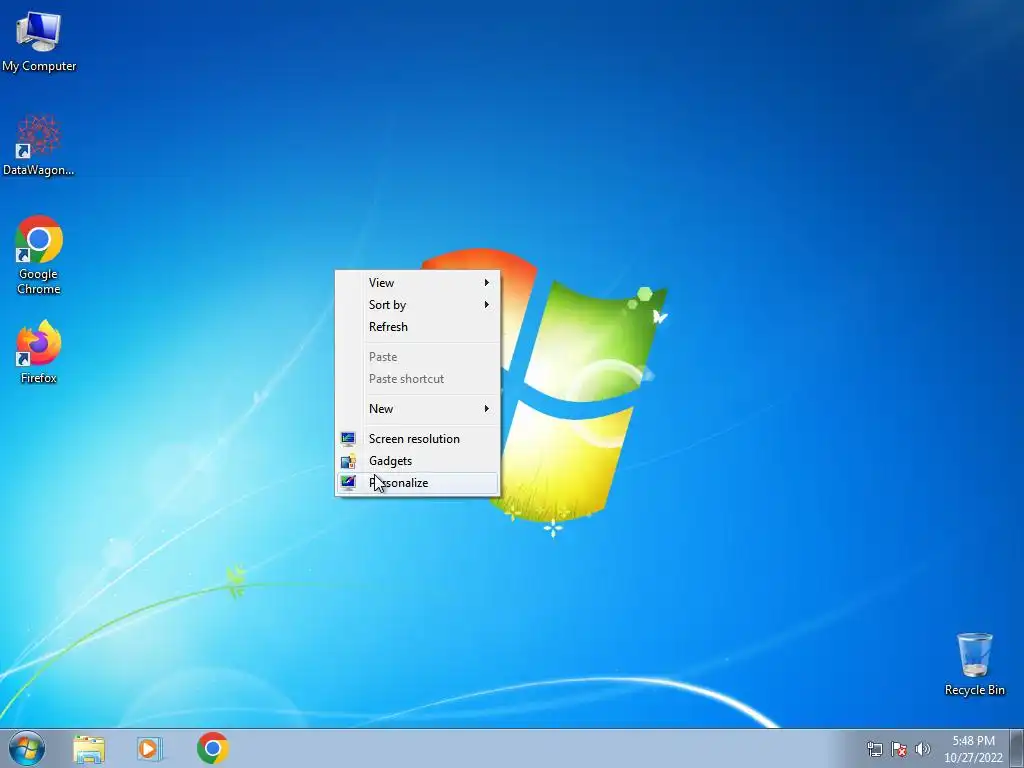Click the Gadgets menu icon
Viewport: 1024px width, 768px height.
click(x=348, y=461)
